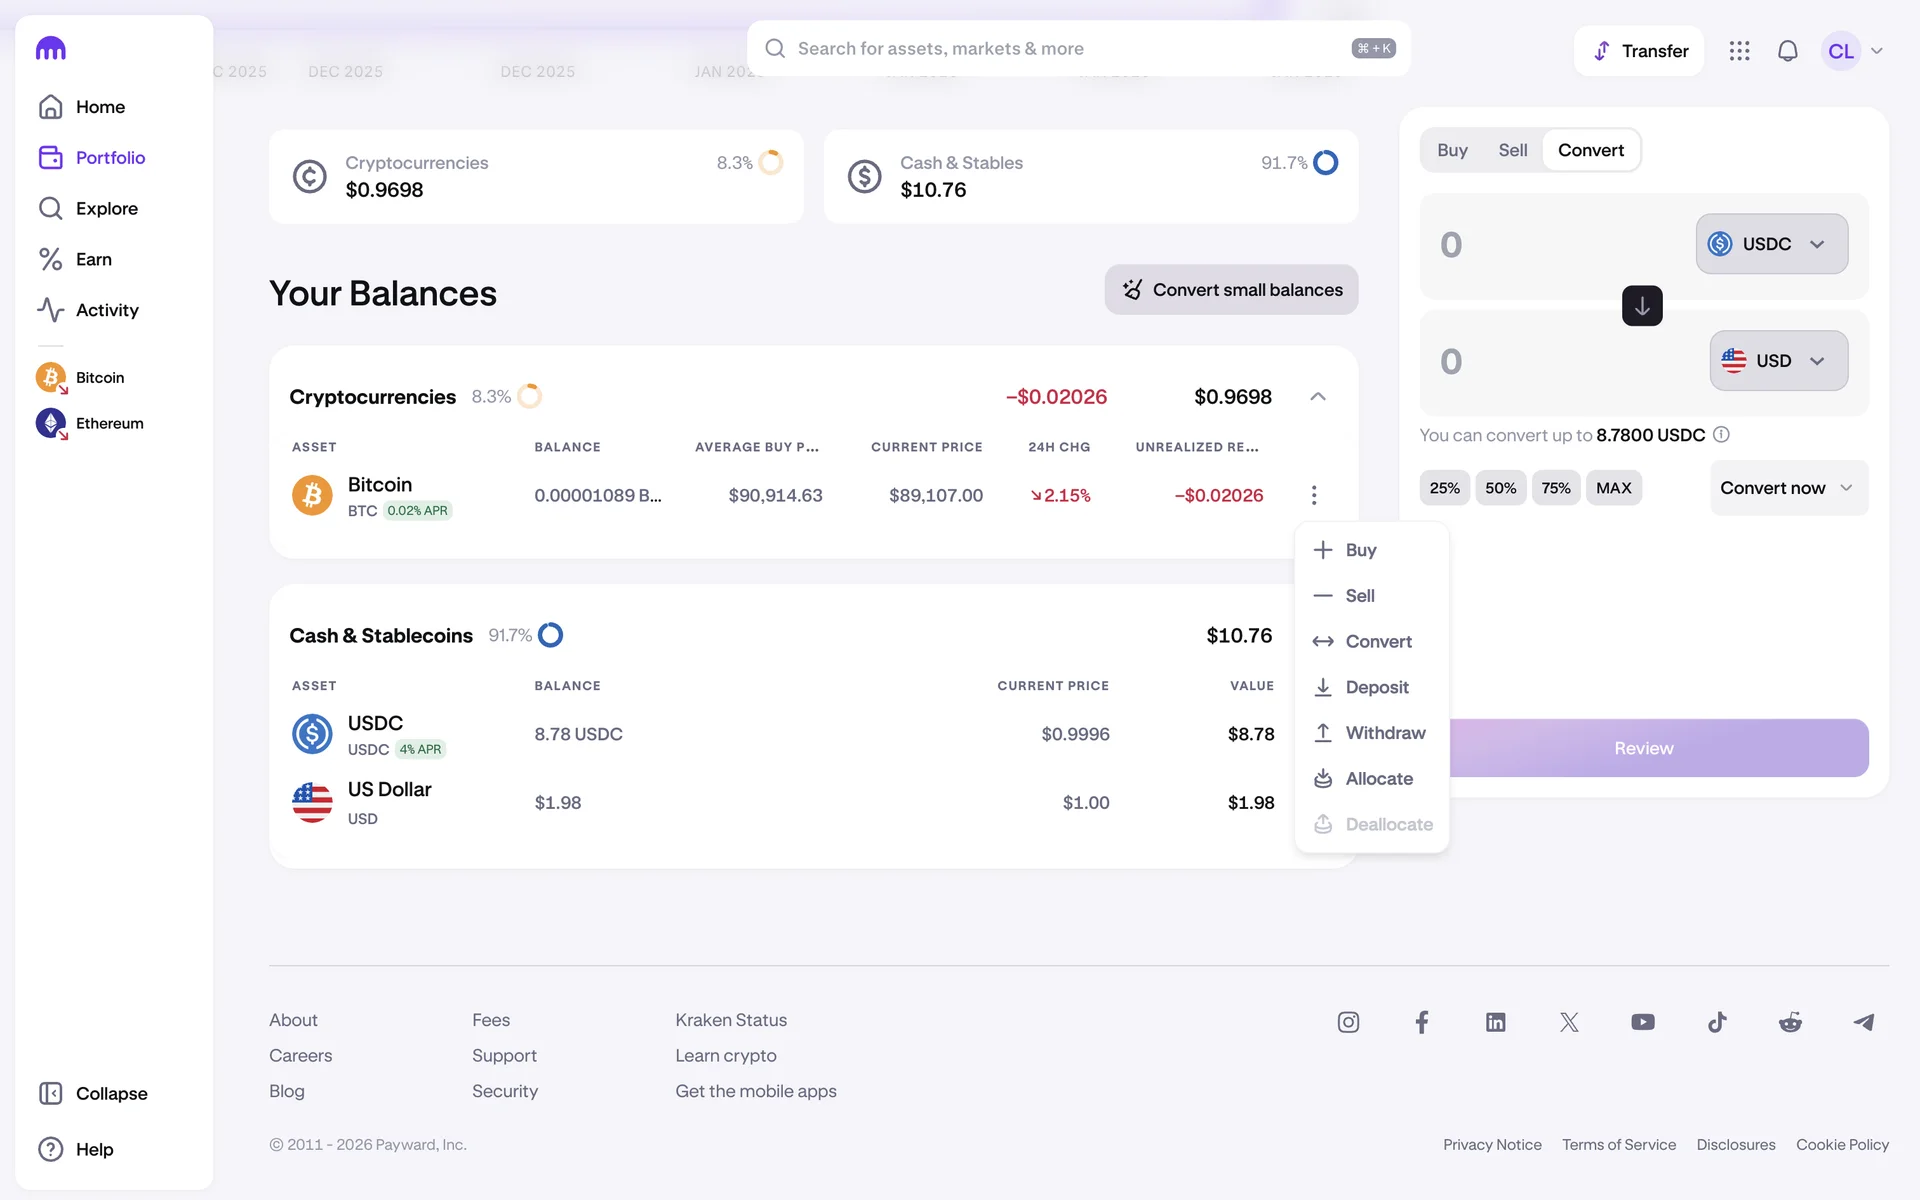Click the swap direction arrow button
Image resolution: width=1920 pixels, height=1200 pixels.
coord(1641,306)
